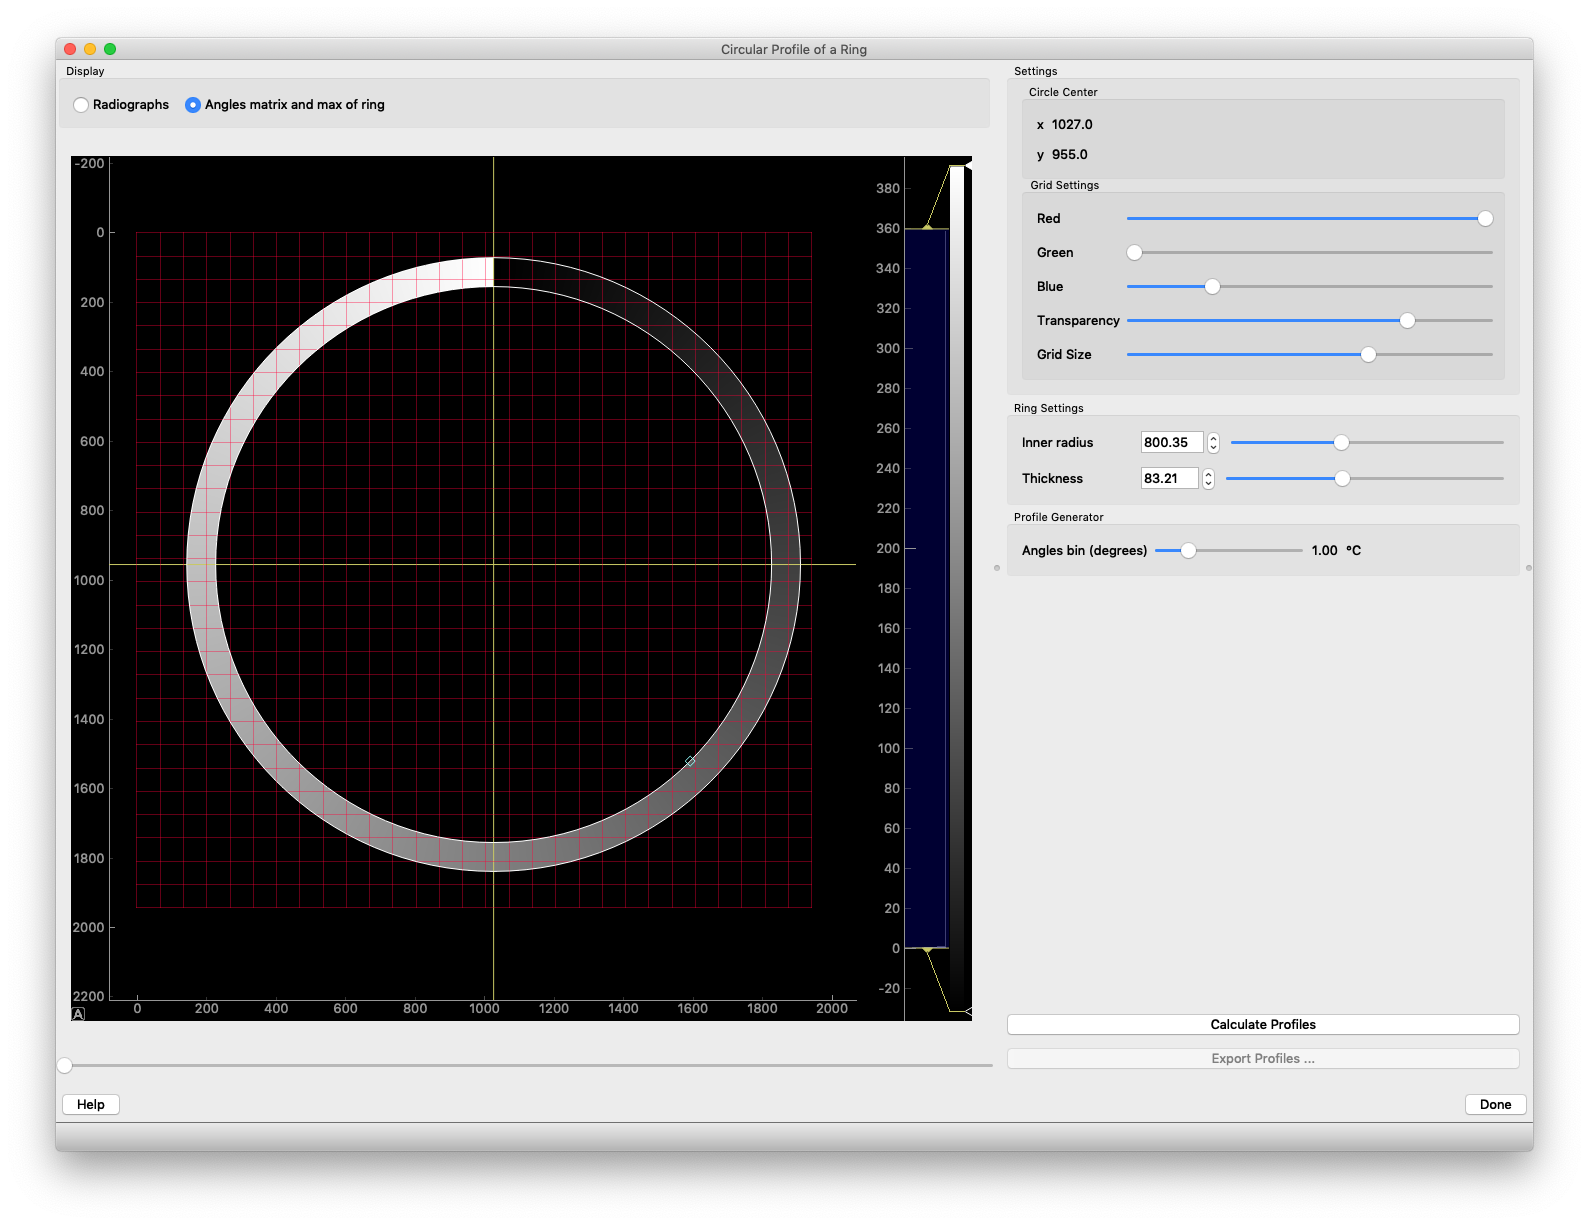Click the macOS green zoom window button
The height and width of the screenshot is (1225, 1589).
pyautogui.click(x=110, y=49)
